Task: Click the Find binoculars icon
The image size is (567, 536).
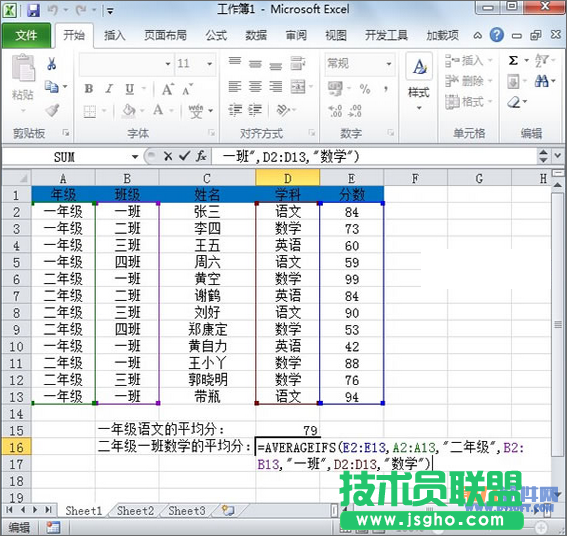Action: (541, 81)
